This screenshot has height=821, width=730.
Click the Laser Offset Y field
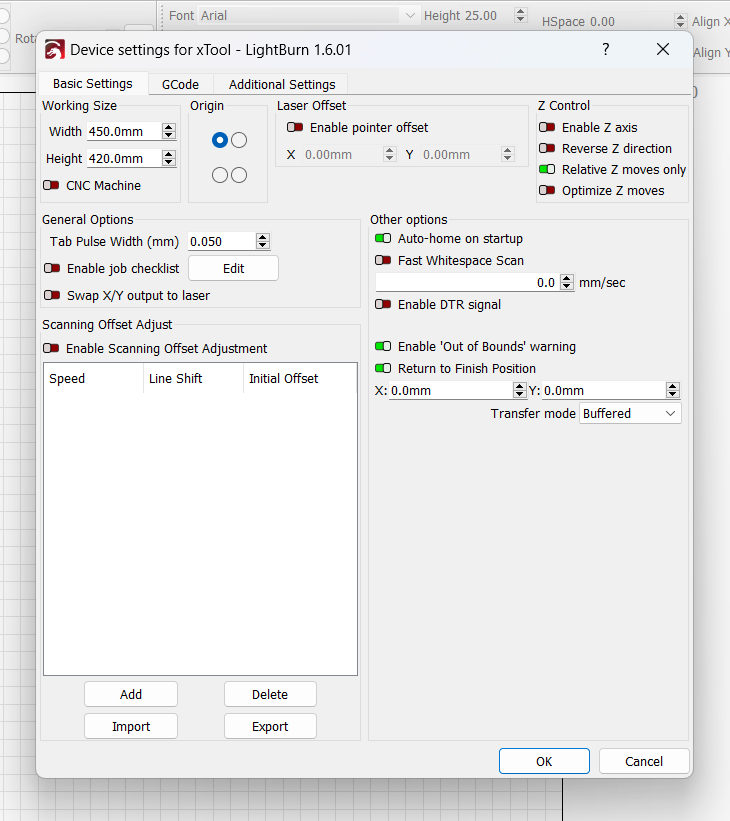click(460, 154)
